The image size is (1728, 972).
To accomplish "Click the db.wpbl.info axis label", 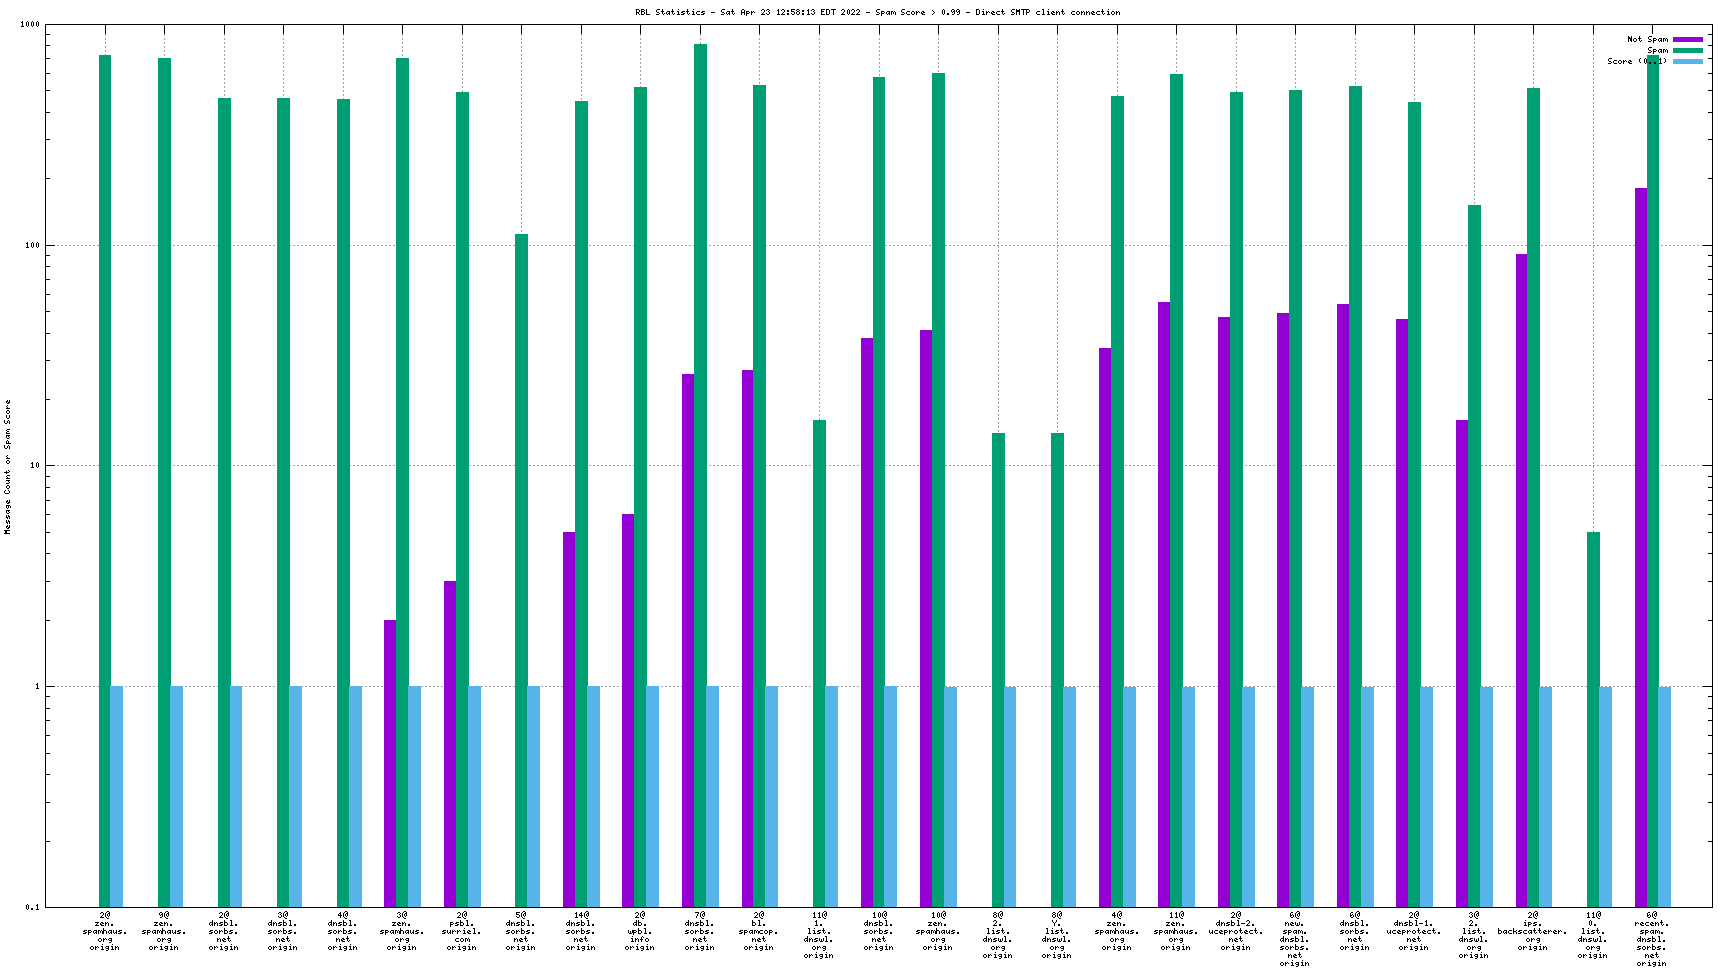I will pos(640,931).
